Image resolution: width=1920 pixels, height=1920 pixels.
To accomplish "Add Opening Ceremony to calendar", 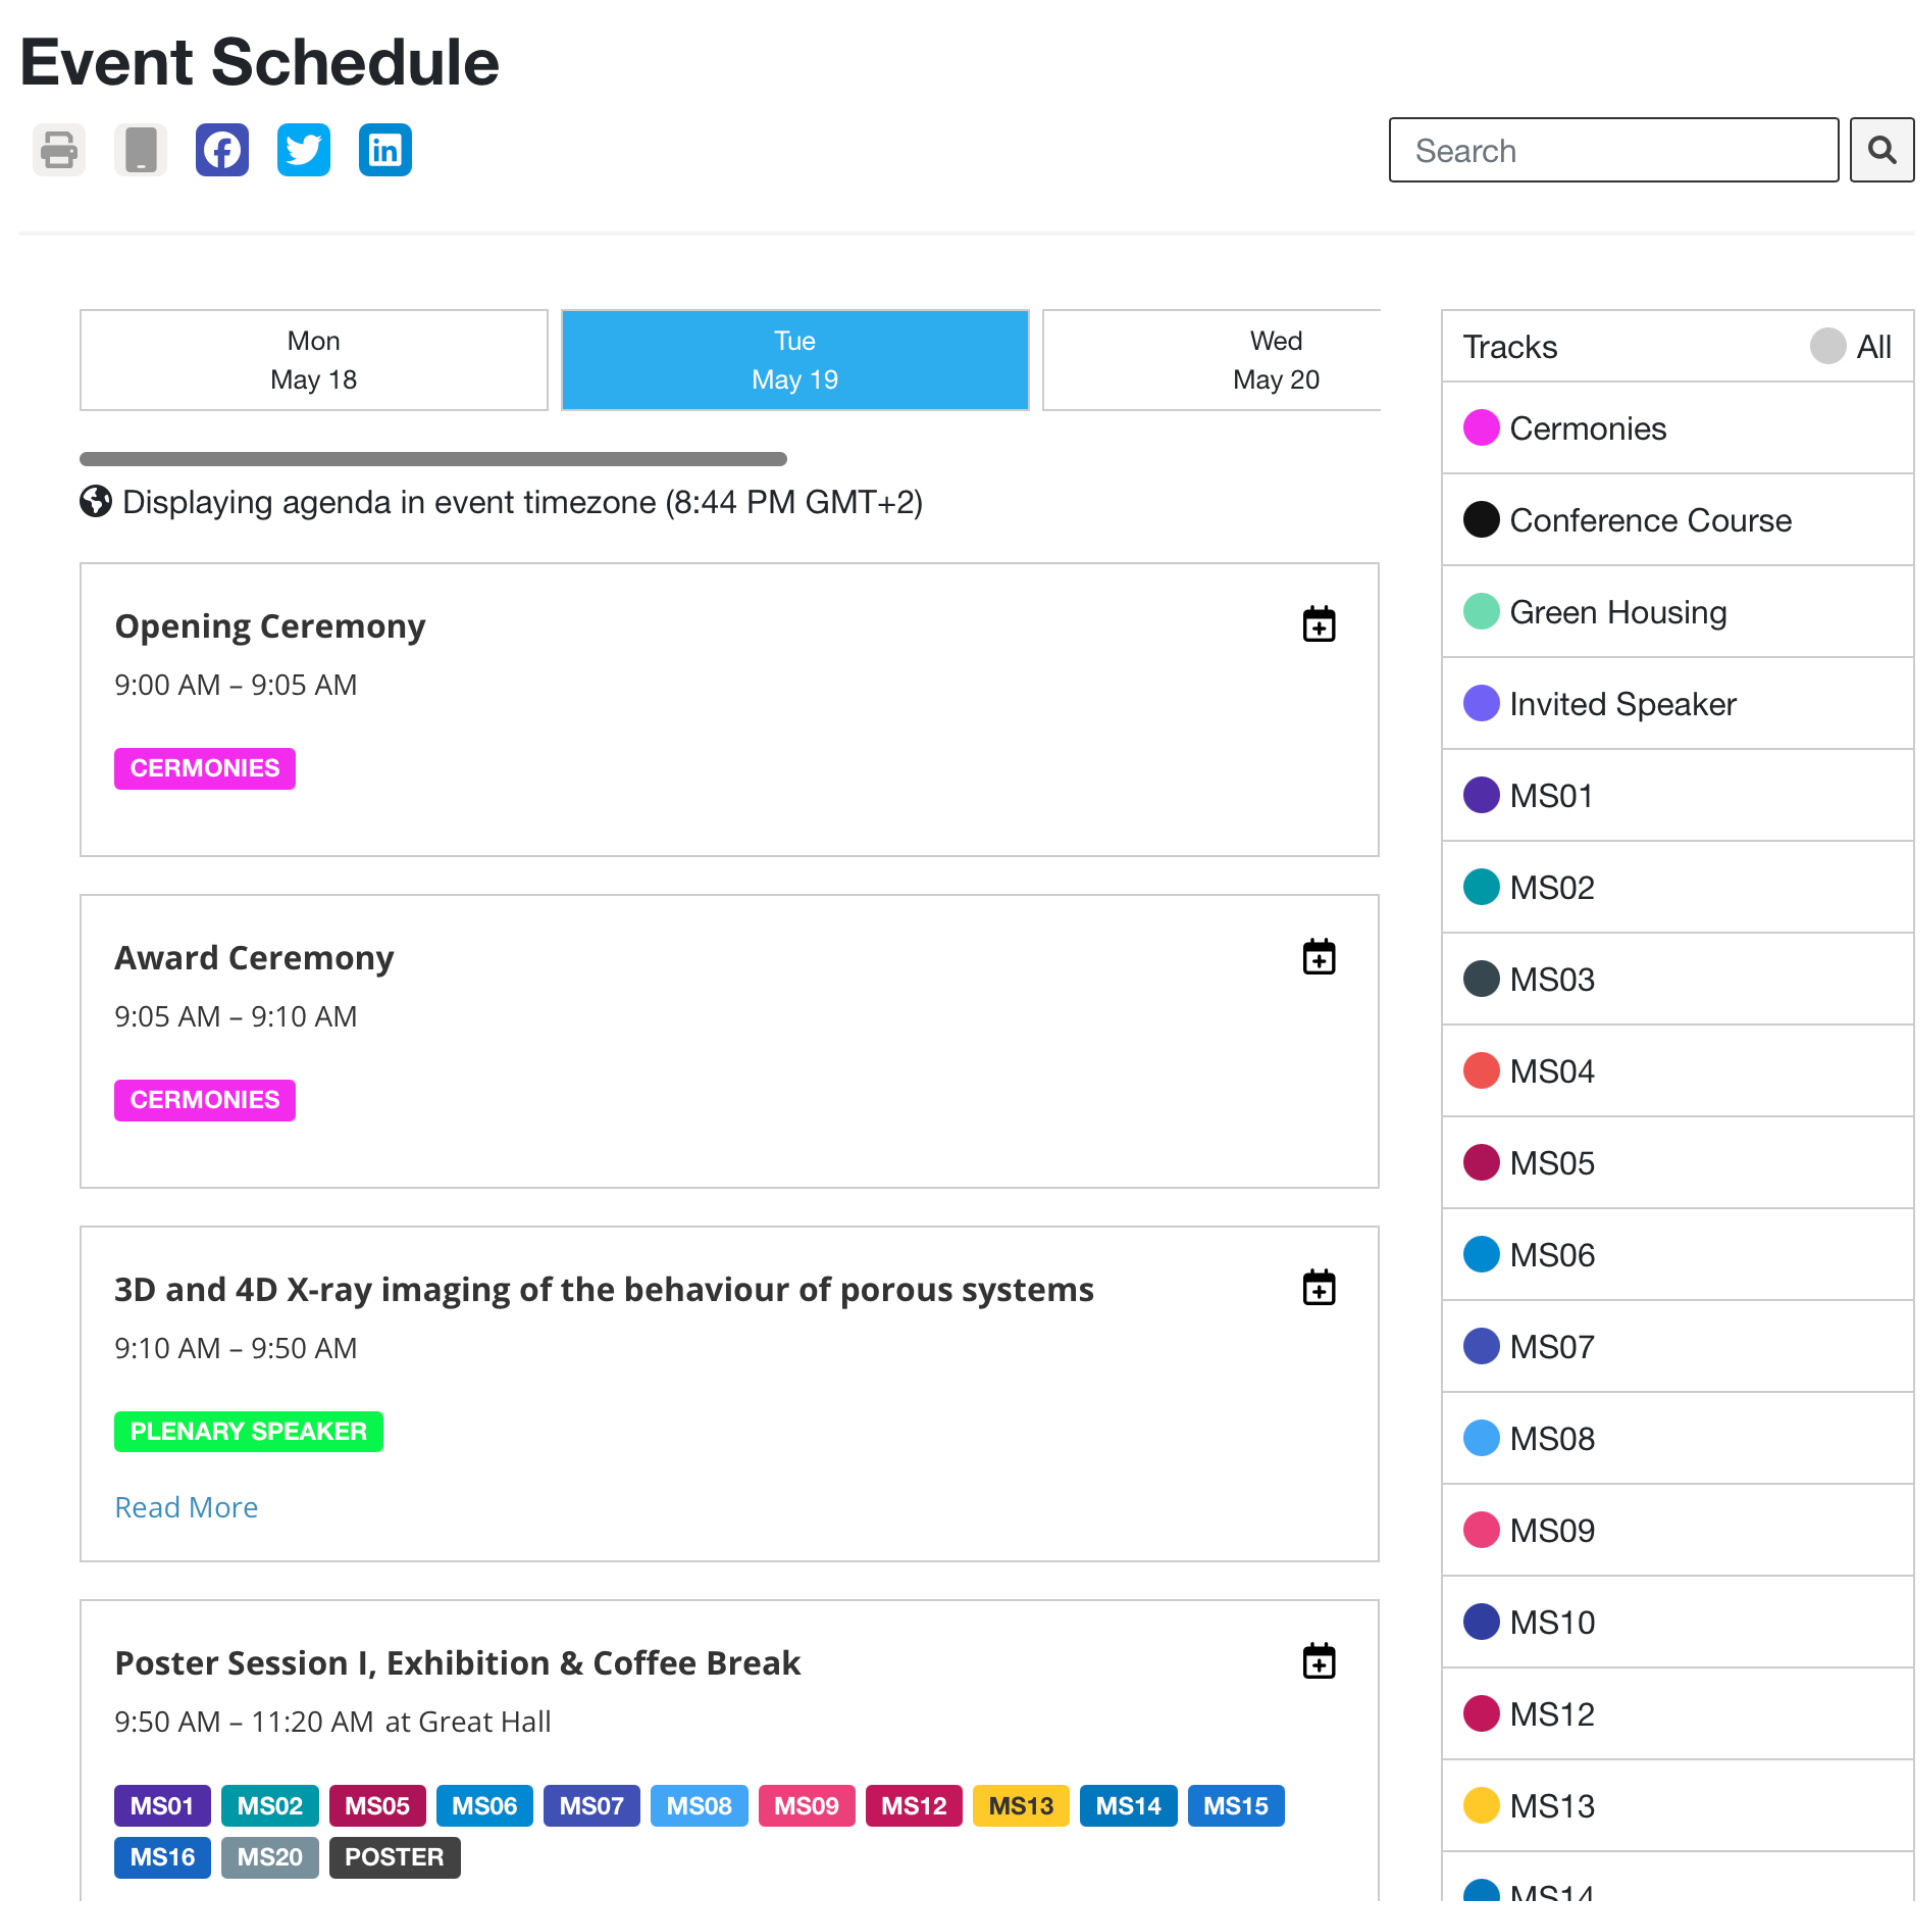I will point(1318,624).
